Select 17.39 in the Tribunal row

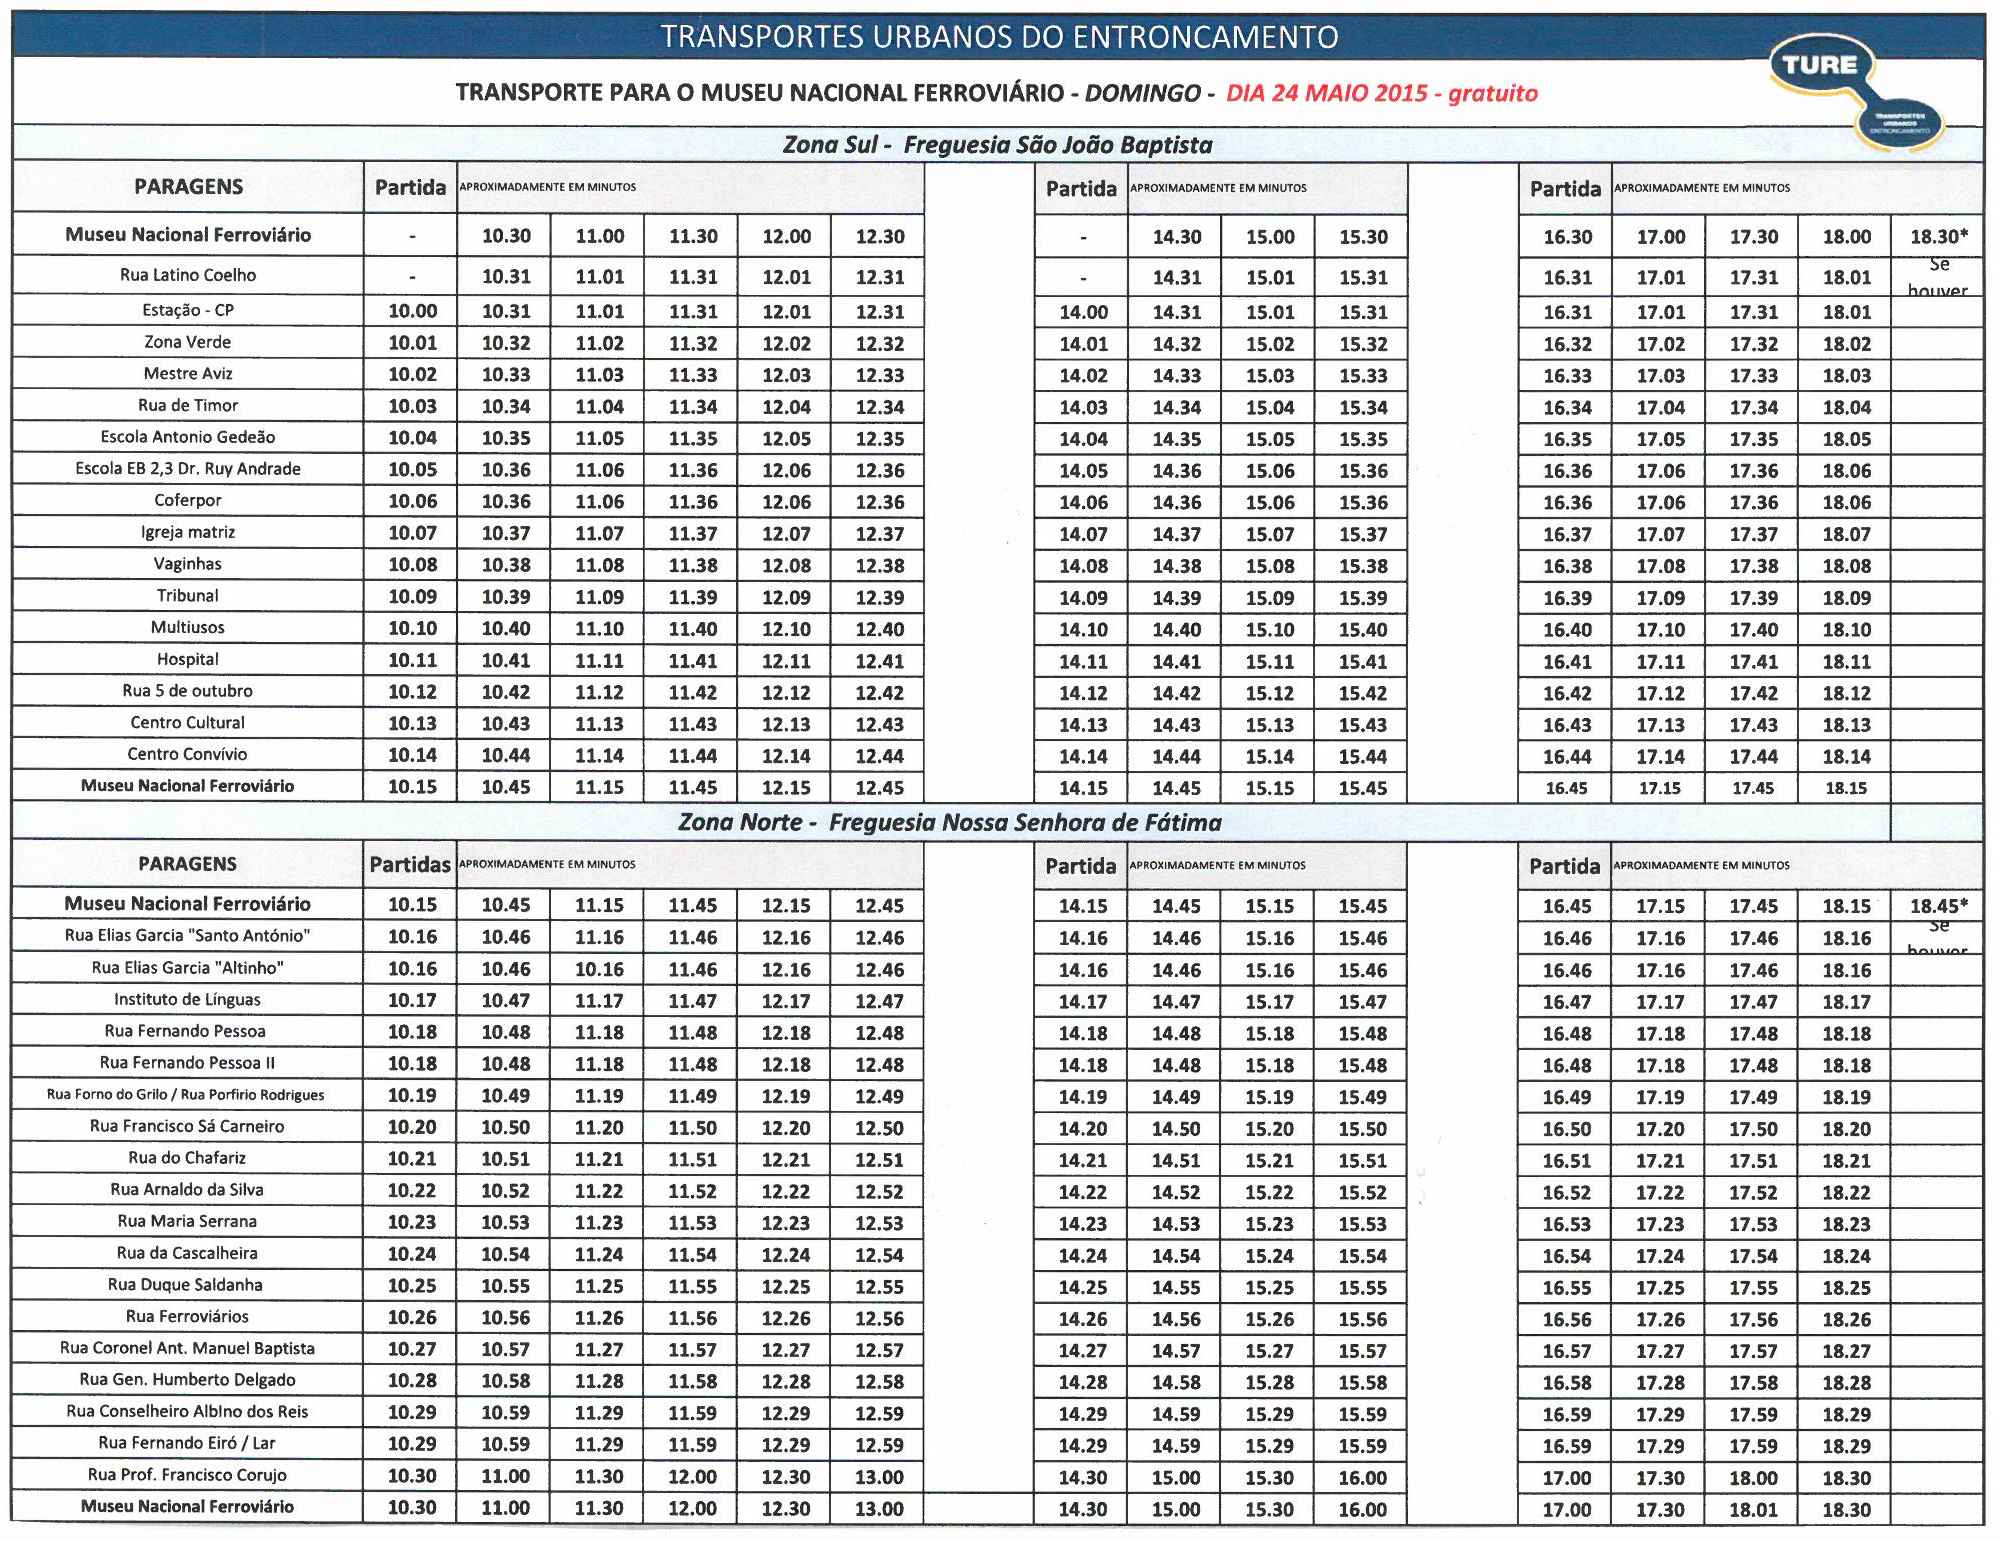1754,598
